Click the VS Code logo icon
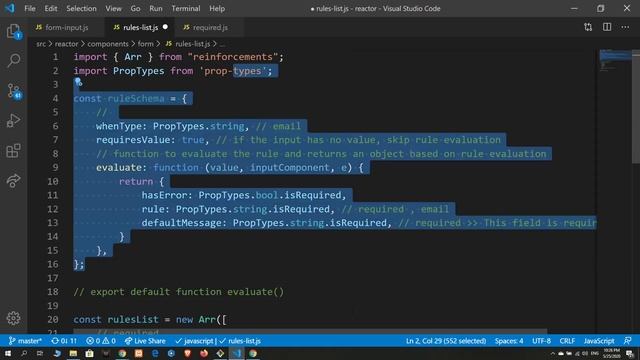 (x=10, y=8)
